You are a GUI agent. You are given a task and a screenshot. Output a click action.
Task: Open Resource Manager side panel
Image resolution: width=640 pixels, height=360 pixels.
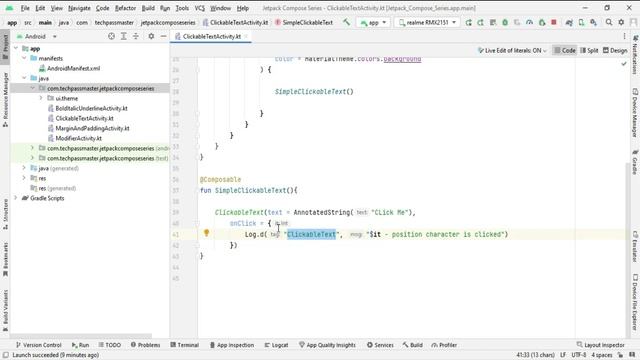[x=5, y=99]
